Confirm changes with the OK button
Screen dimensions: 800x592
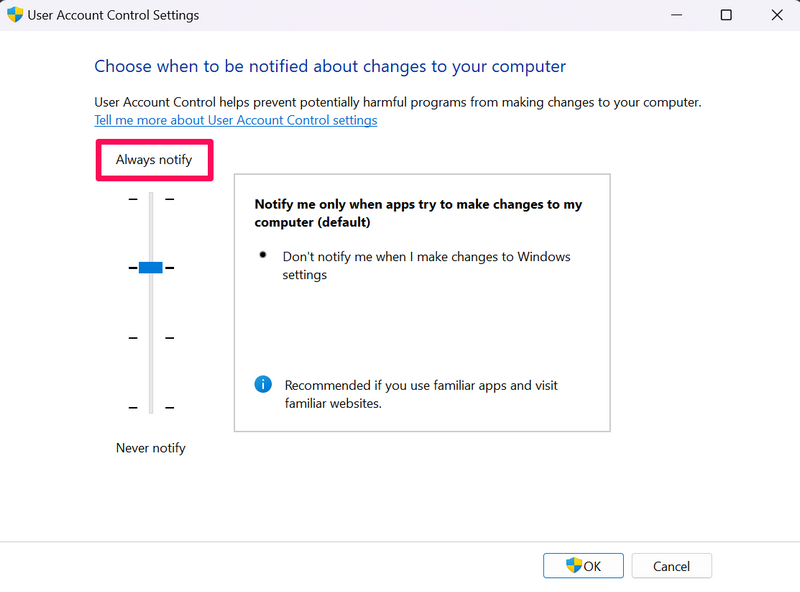(x=583, y=565)
